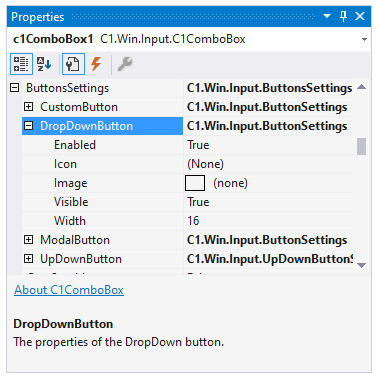377x379 pixels.
Task: Collapse the ButtonsSettings node
Action: tap(15, 88)
